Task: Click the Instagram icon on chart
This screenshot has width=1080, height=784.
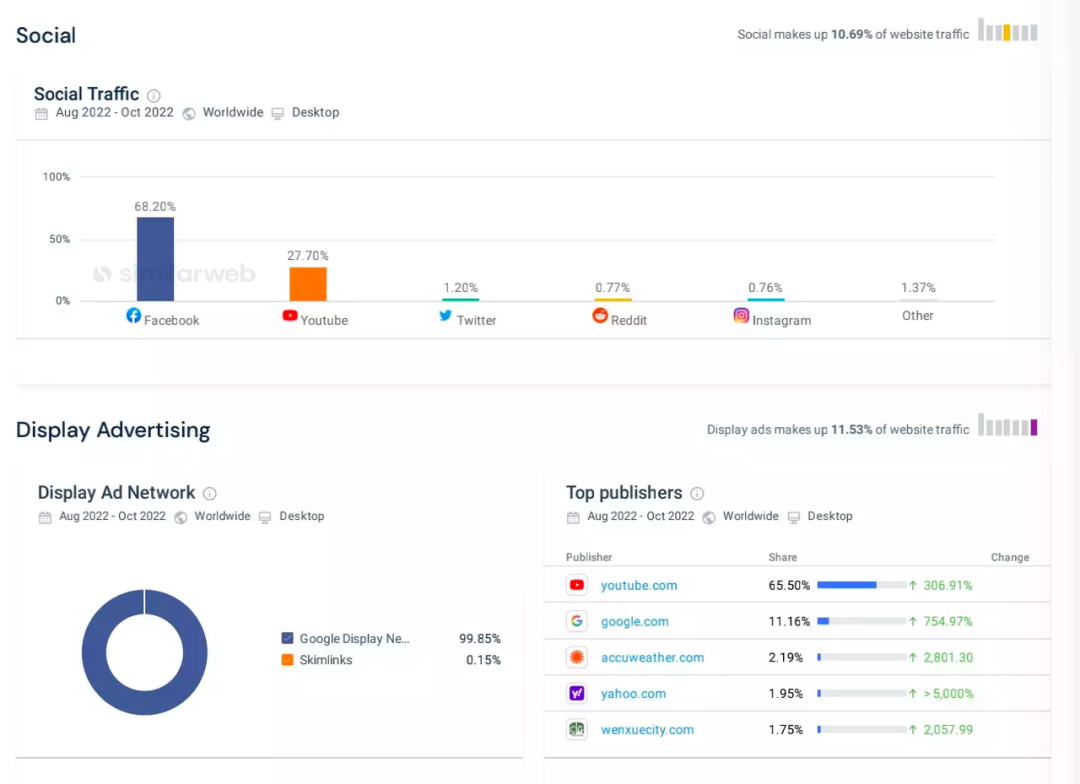Action: tap(741, 315)
